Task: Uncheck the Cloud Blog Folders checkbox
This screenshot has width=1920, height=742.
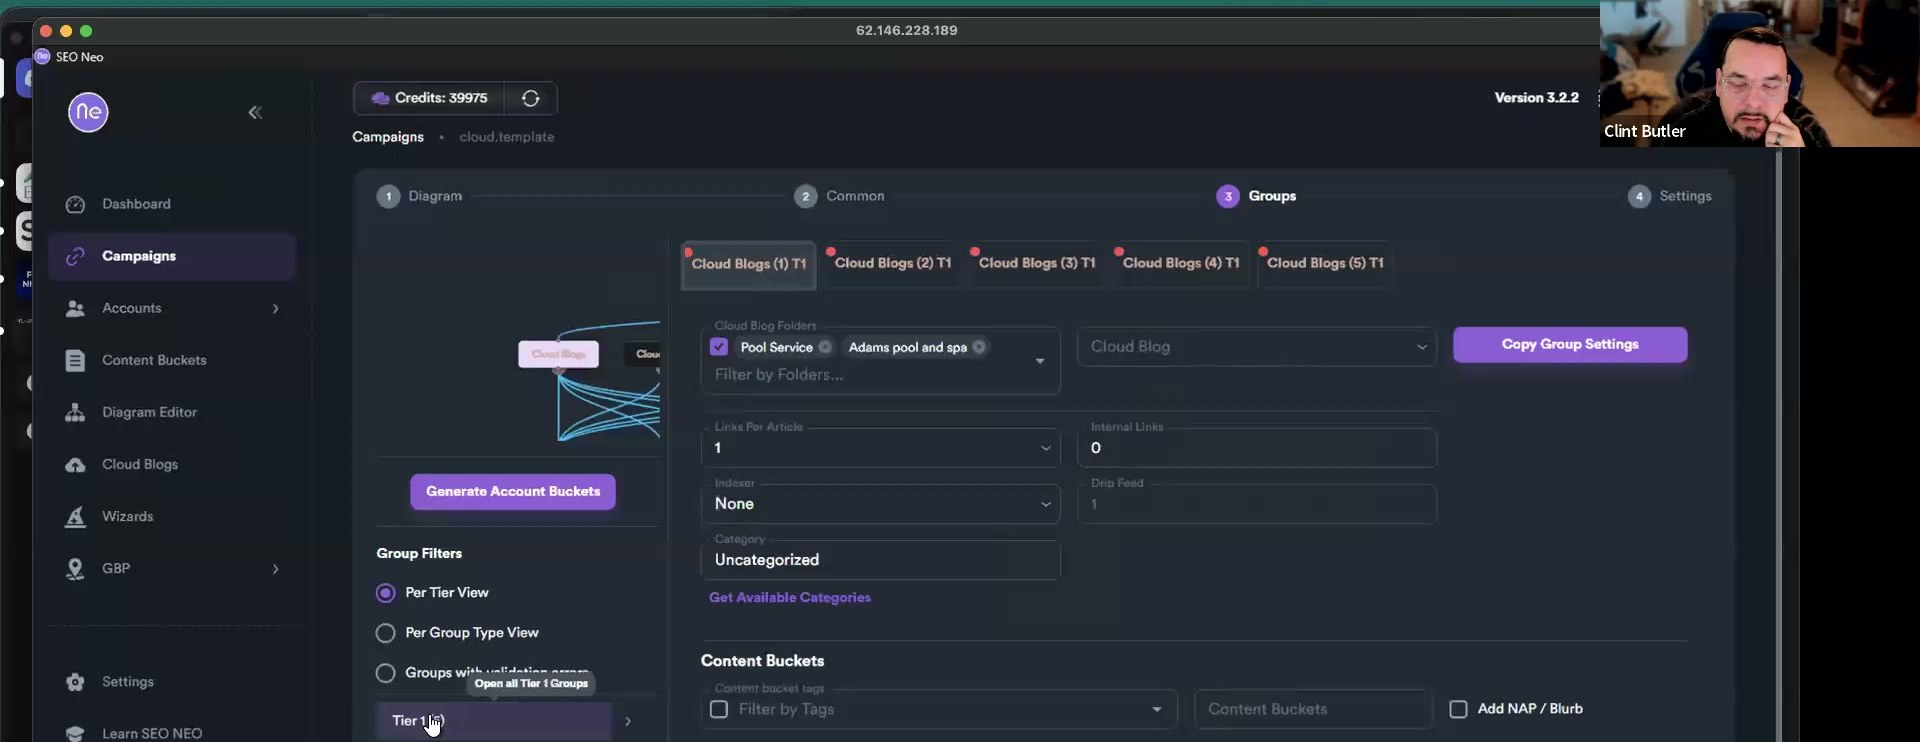Action: 719,347
